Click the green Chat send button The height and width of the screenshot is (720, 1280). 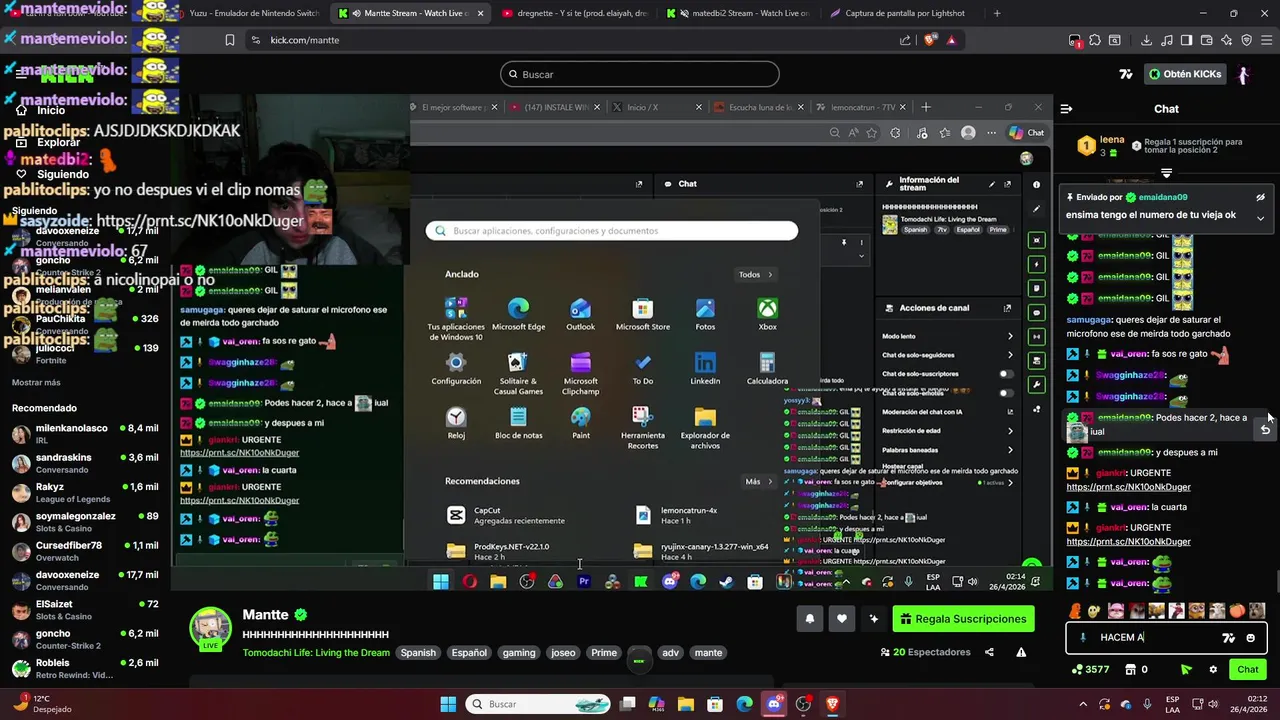(1248, 670)
